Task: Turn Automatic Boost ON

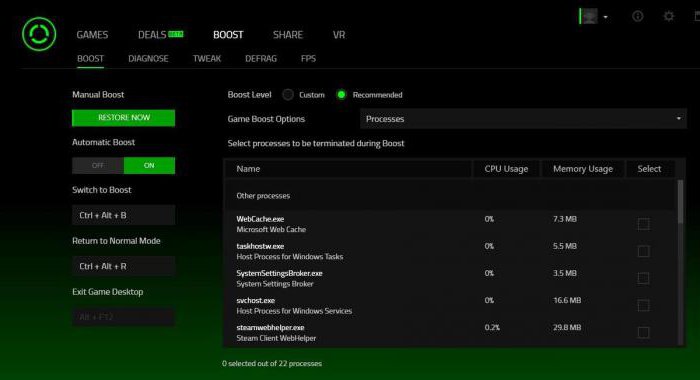Action: click(x=149, y=166)
